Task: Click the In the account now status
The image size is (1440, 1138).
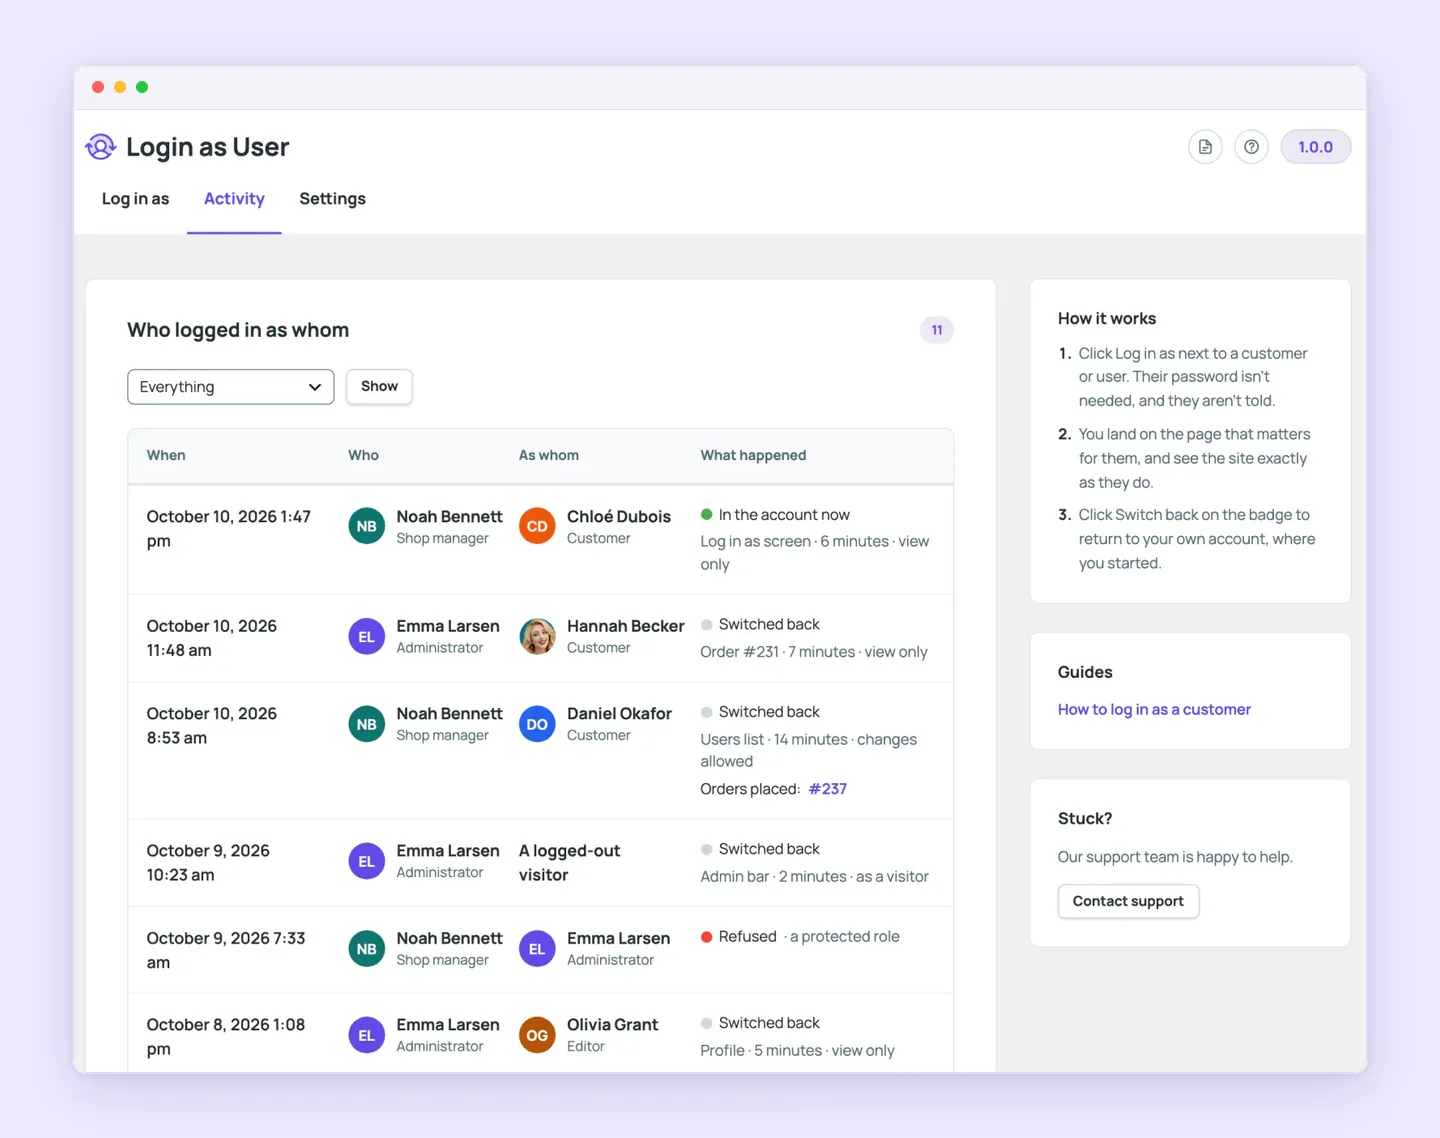Action: [784, 515]
